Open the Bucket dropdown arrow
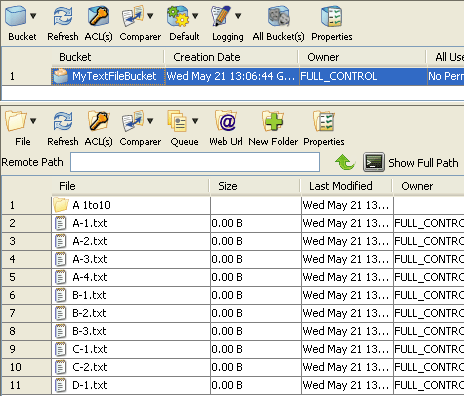This screenshot has width=464, height=396. click(33, 16)
